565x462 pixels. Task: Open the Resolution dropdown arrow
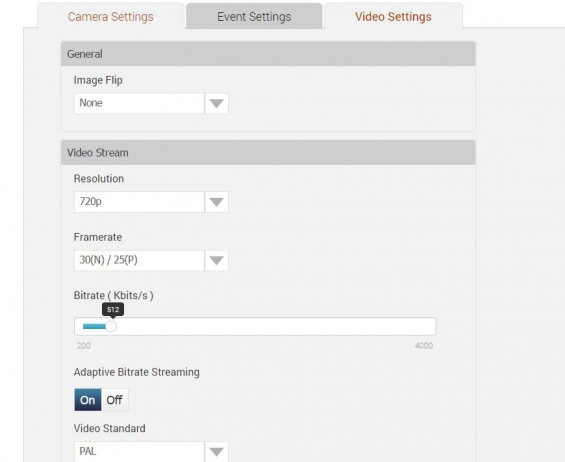pos(217,202)
